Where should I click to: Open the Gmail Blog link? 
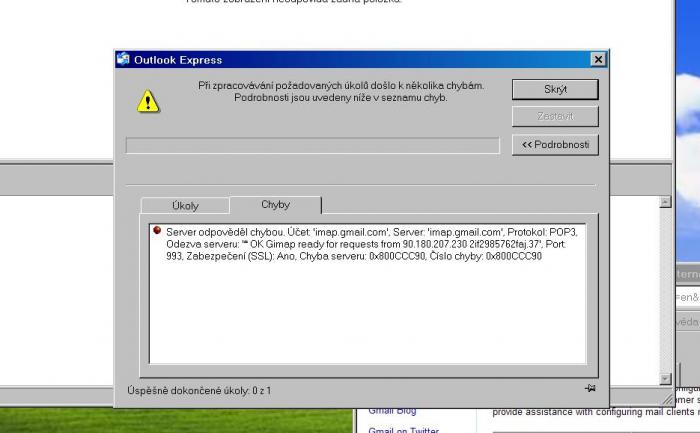(392, 411)
